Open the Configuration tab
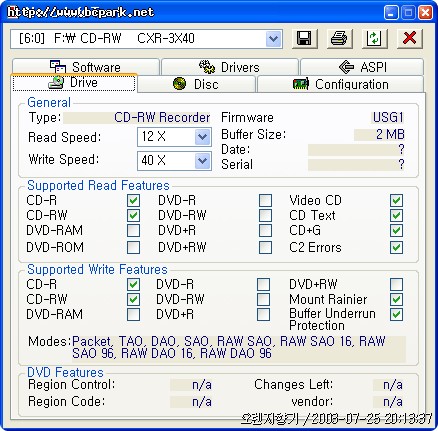438x431 pixels. (x=340, y=84)
